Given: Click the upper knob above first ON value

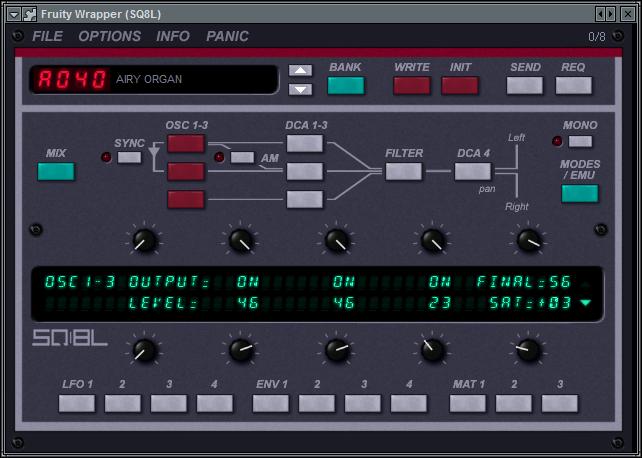Looking at the screenshot, I should point(241,241).
